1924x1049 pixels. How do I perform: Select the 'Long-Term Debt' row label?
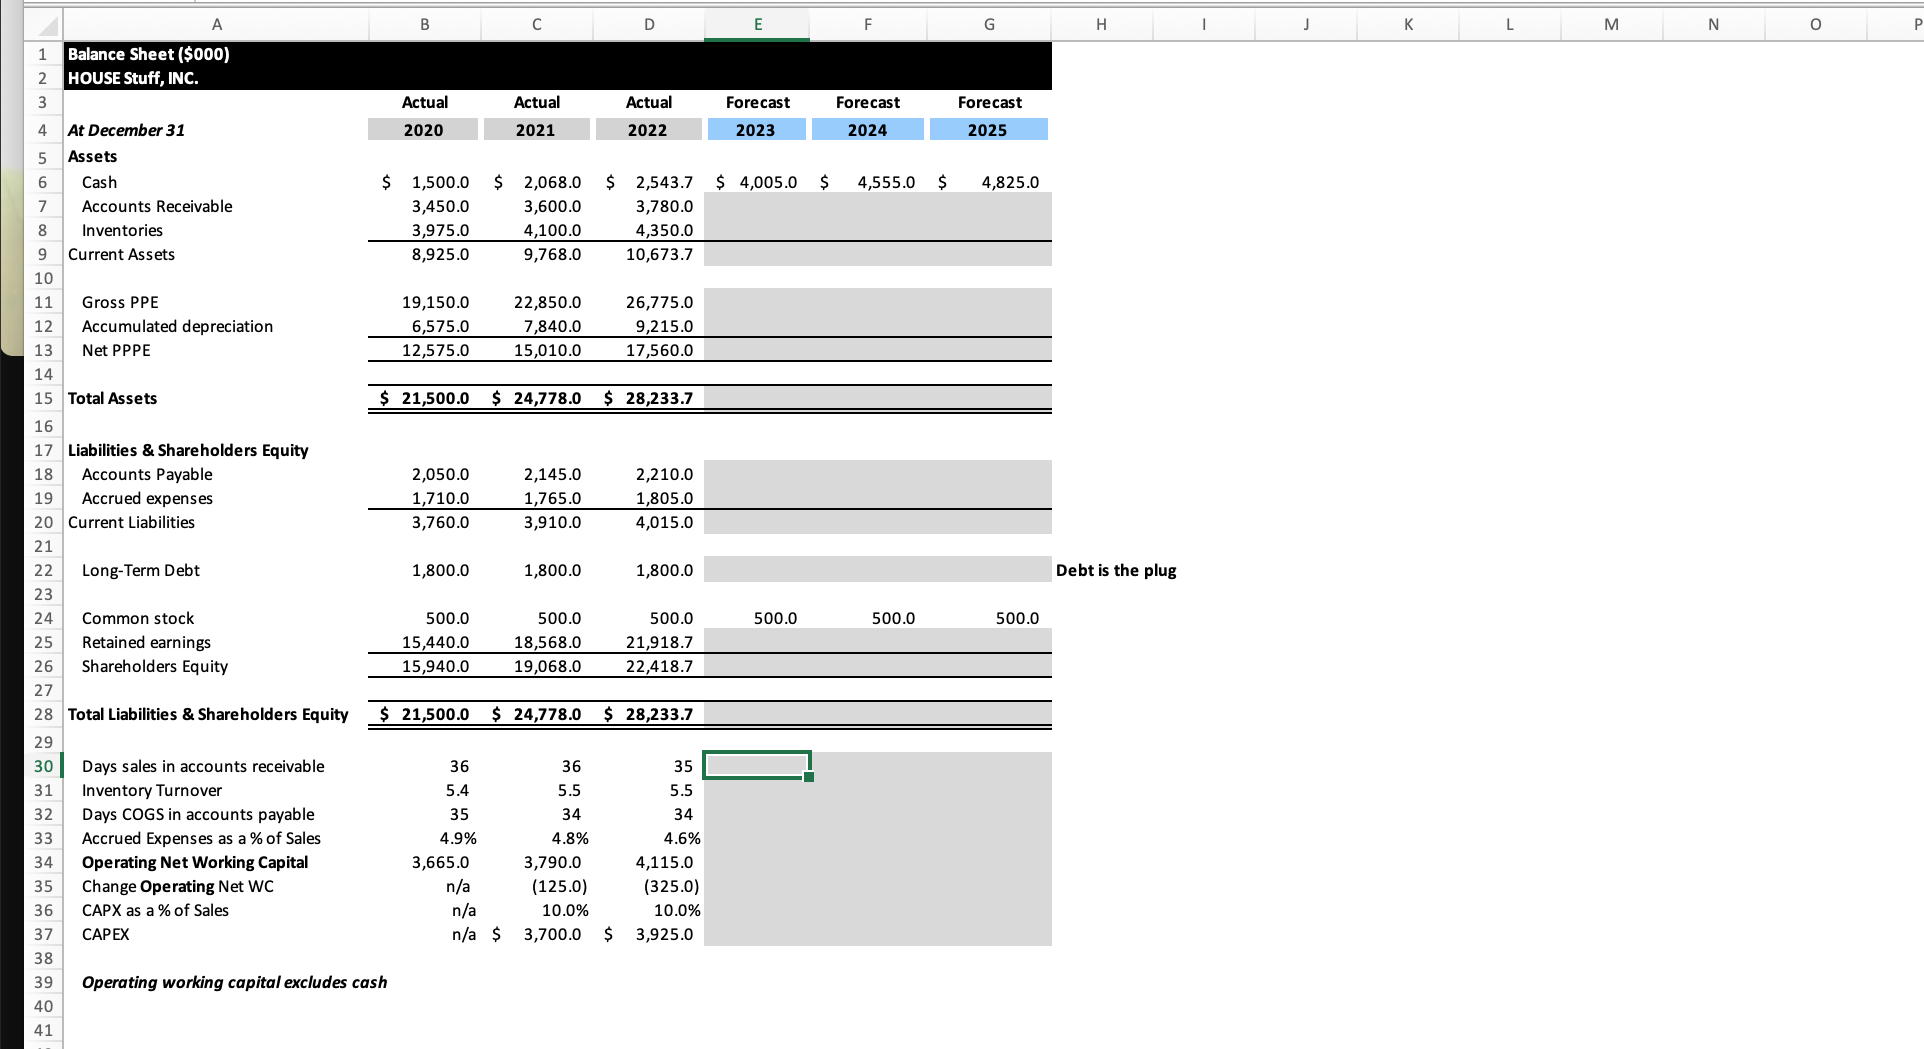(141, 570)
